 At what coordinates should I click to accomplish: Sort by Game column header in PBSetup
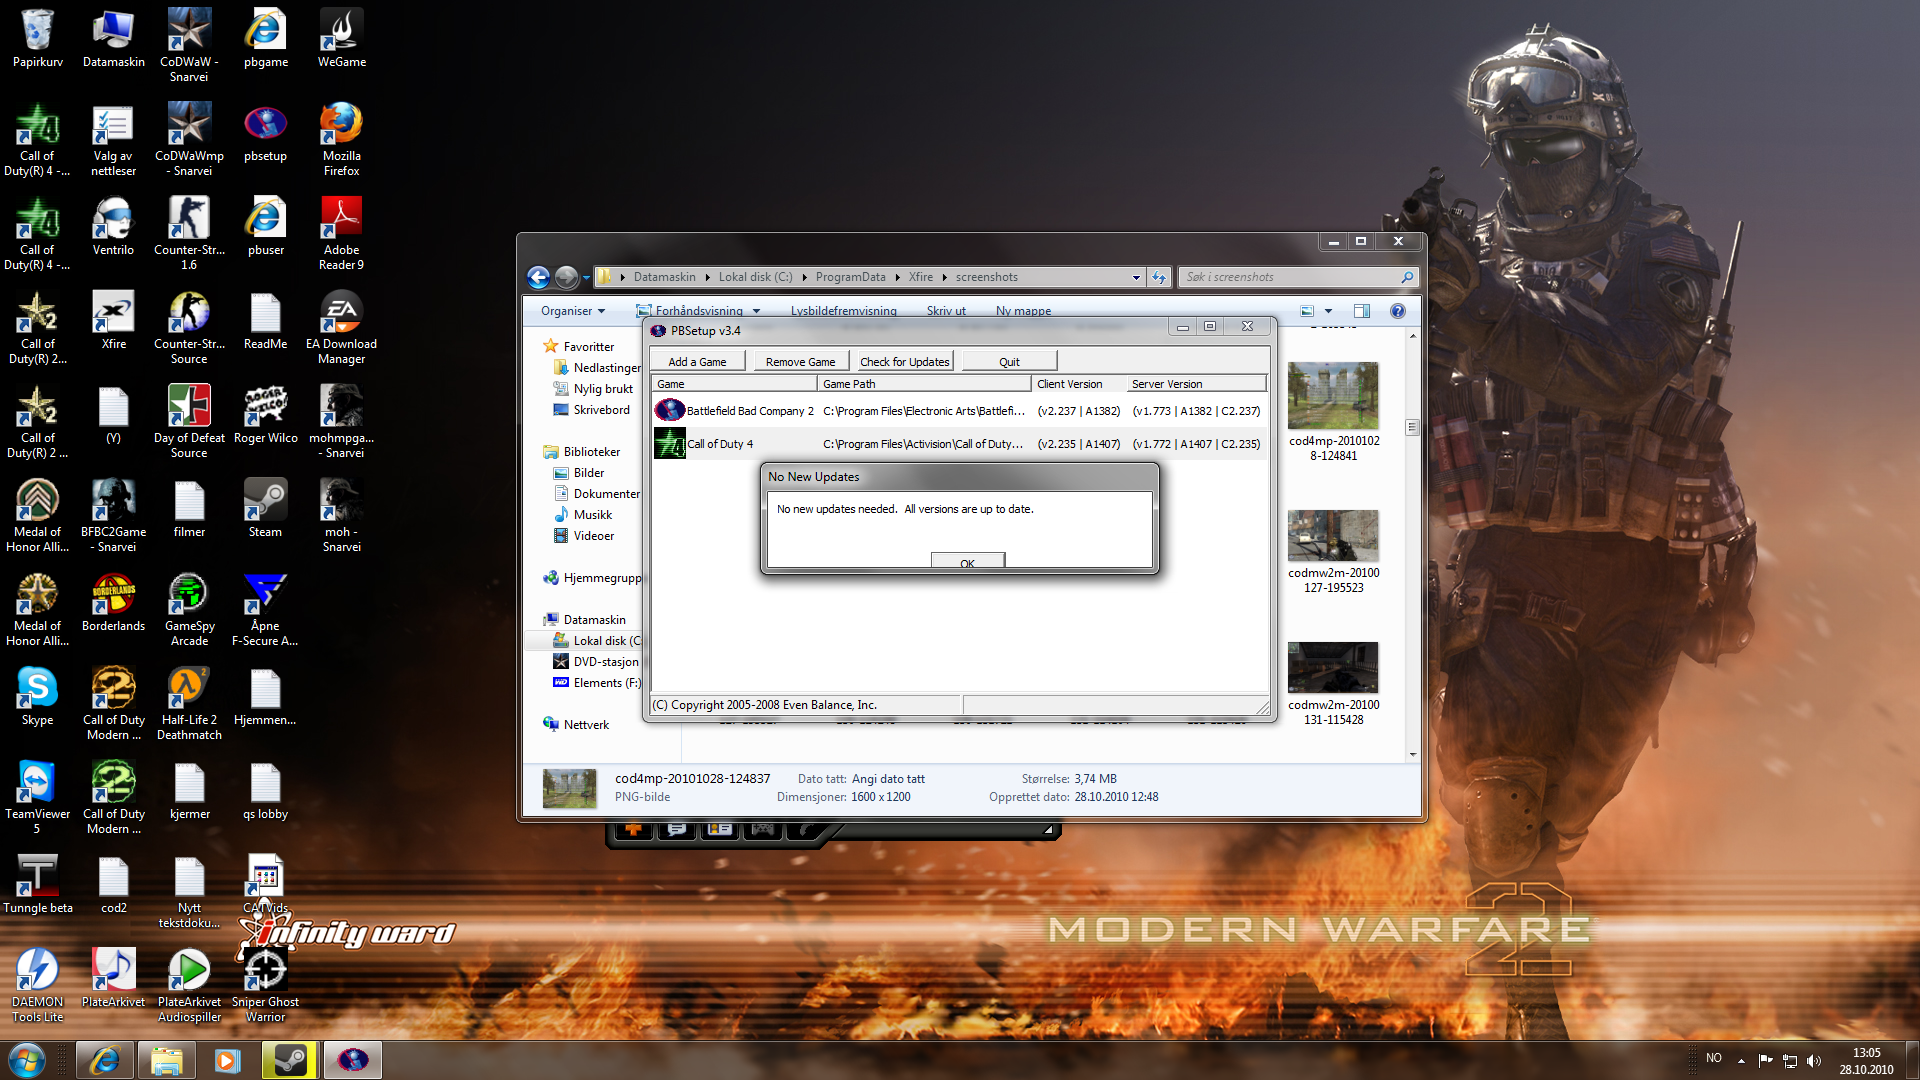(x=734, y=384)
